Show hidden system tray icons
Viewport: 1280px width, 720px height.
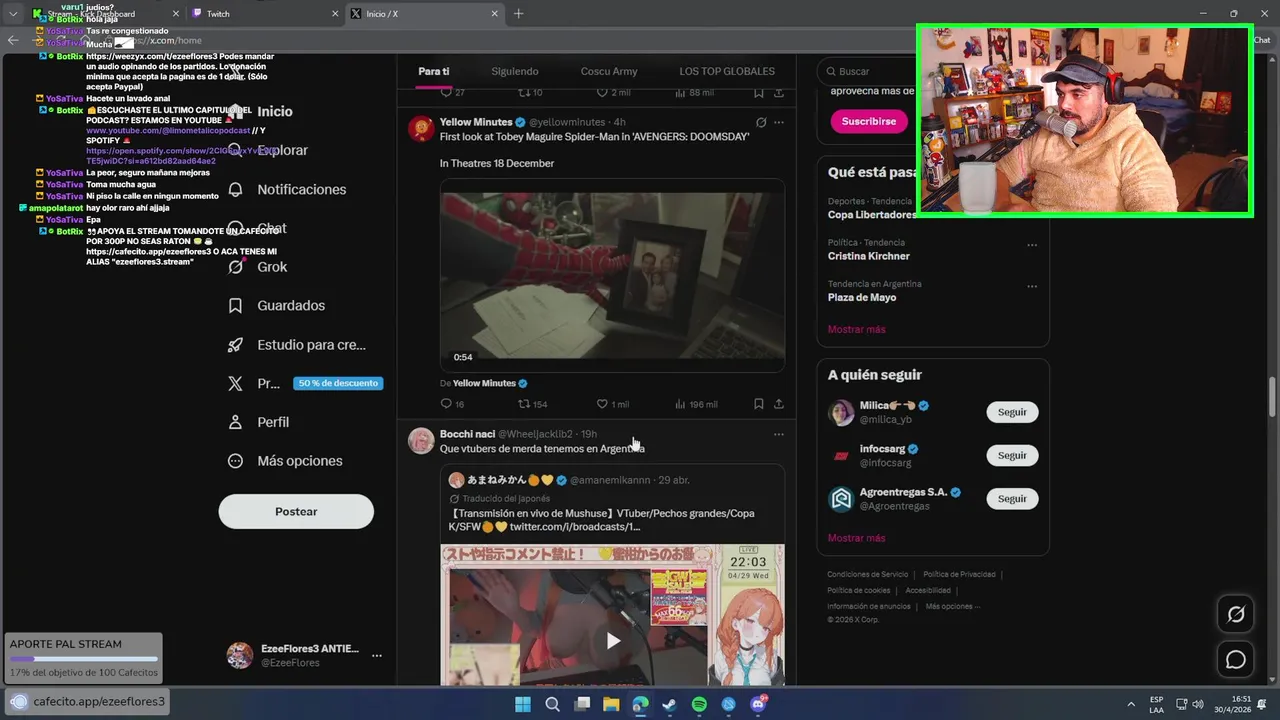pyautogui.click(x=1131, y=704)
